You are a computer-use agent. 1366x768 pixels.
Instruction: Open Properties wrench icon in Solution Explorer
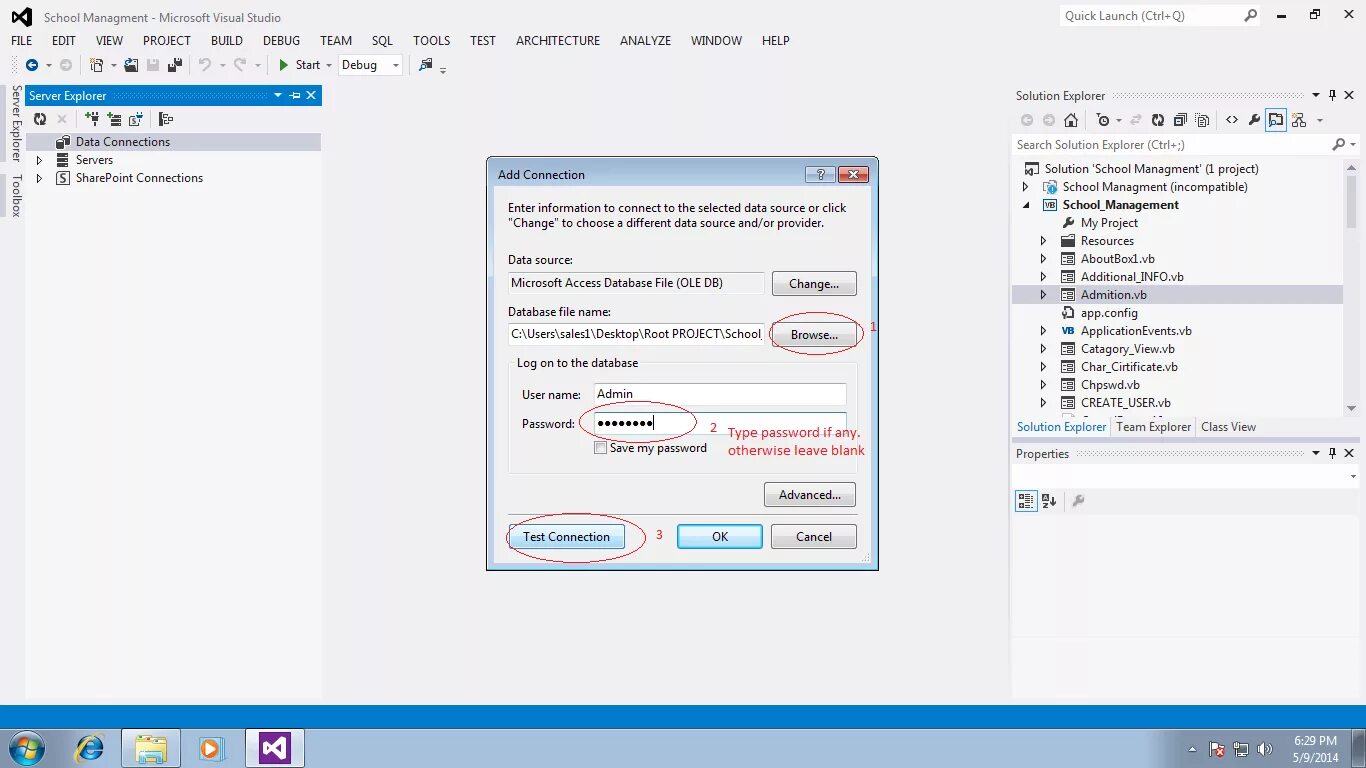(x=1254, y=120)
